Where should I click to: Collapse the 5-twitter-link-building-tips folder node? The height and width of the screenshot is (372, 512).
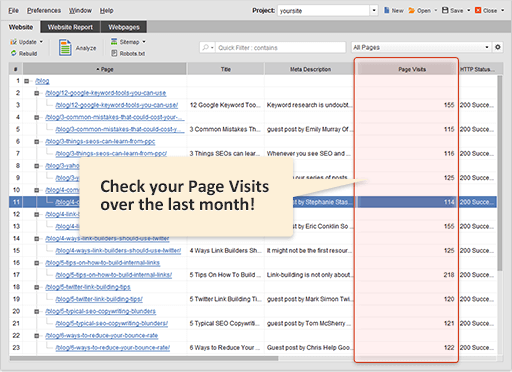[x=37, y=287]
